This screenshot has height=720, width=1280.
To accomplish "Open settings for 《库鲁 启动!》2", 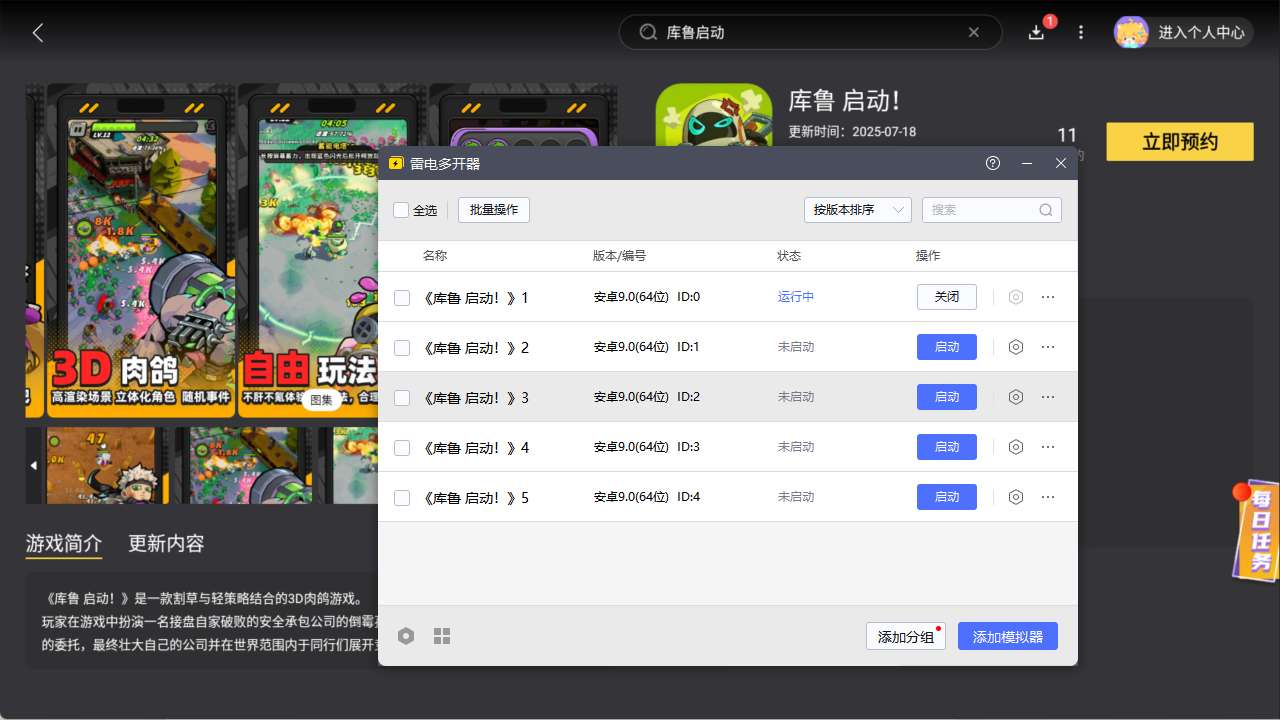I will 1016,347.
